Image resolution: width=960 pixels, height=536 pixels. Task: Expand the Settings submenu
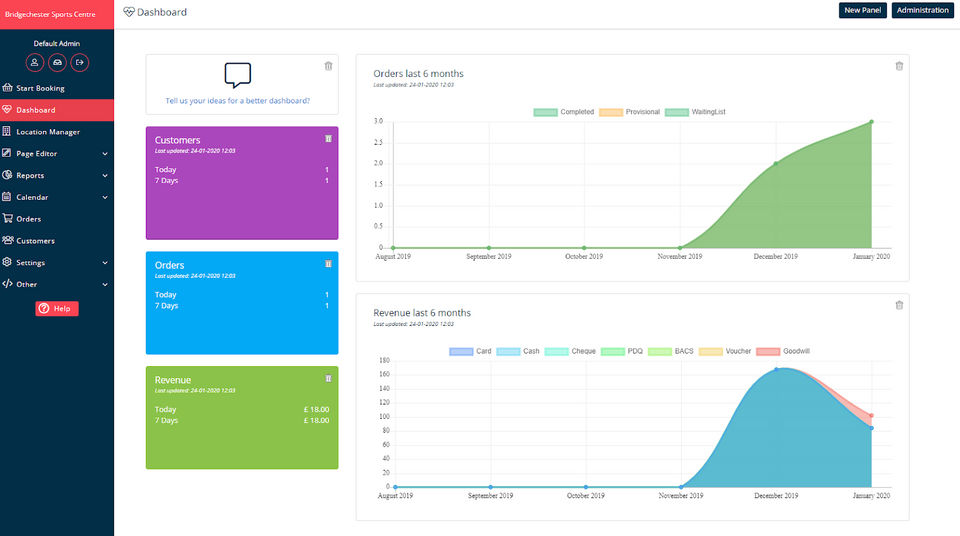pos(105,263)
